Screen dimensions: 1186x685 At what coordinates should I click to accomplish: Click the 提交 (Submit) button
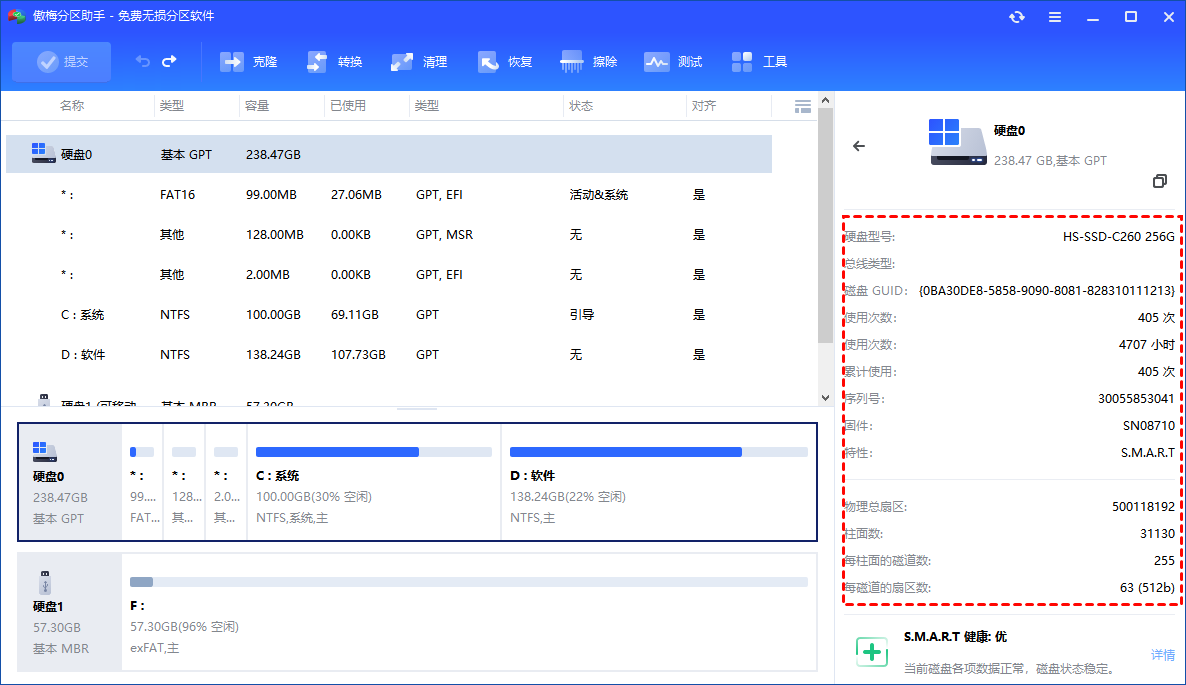point(62,62)
